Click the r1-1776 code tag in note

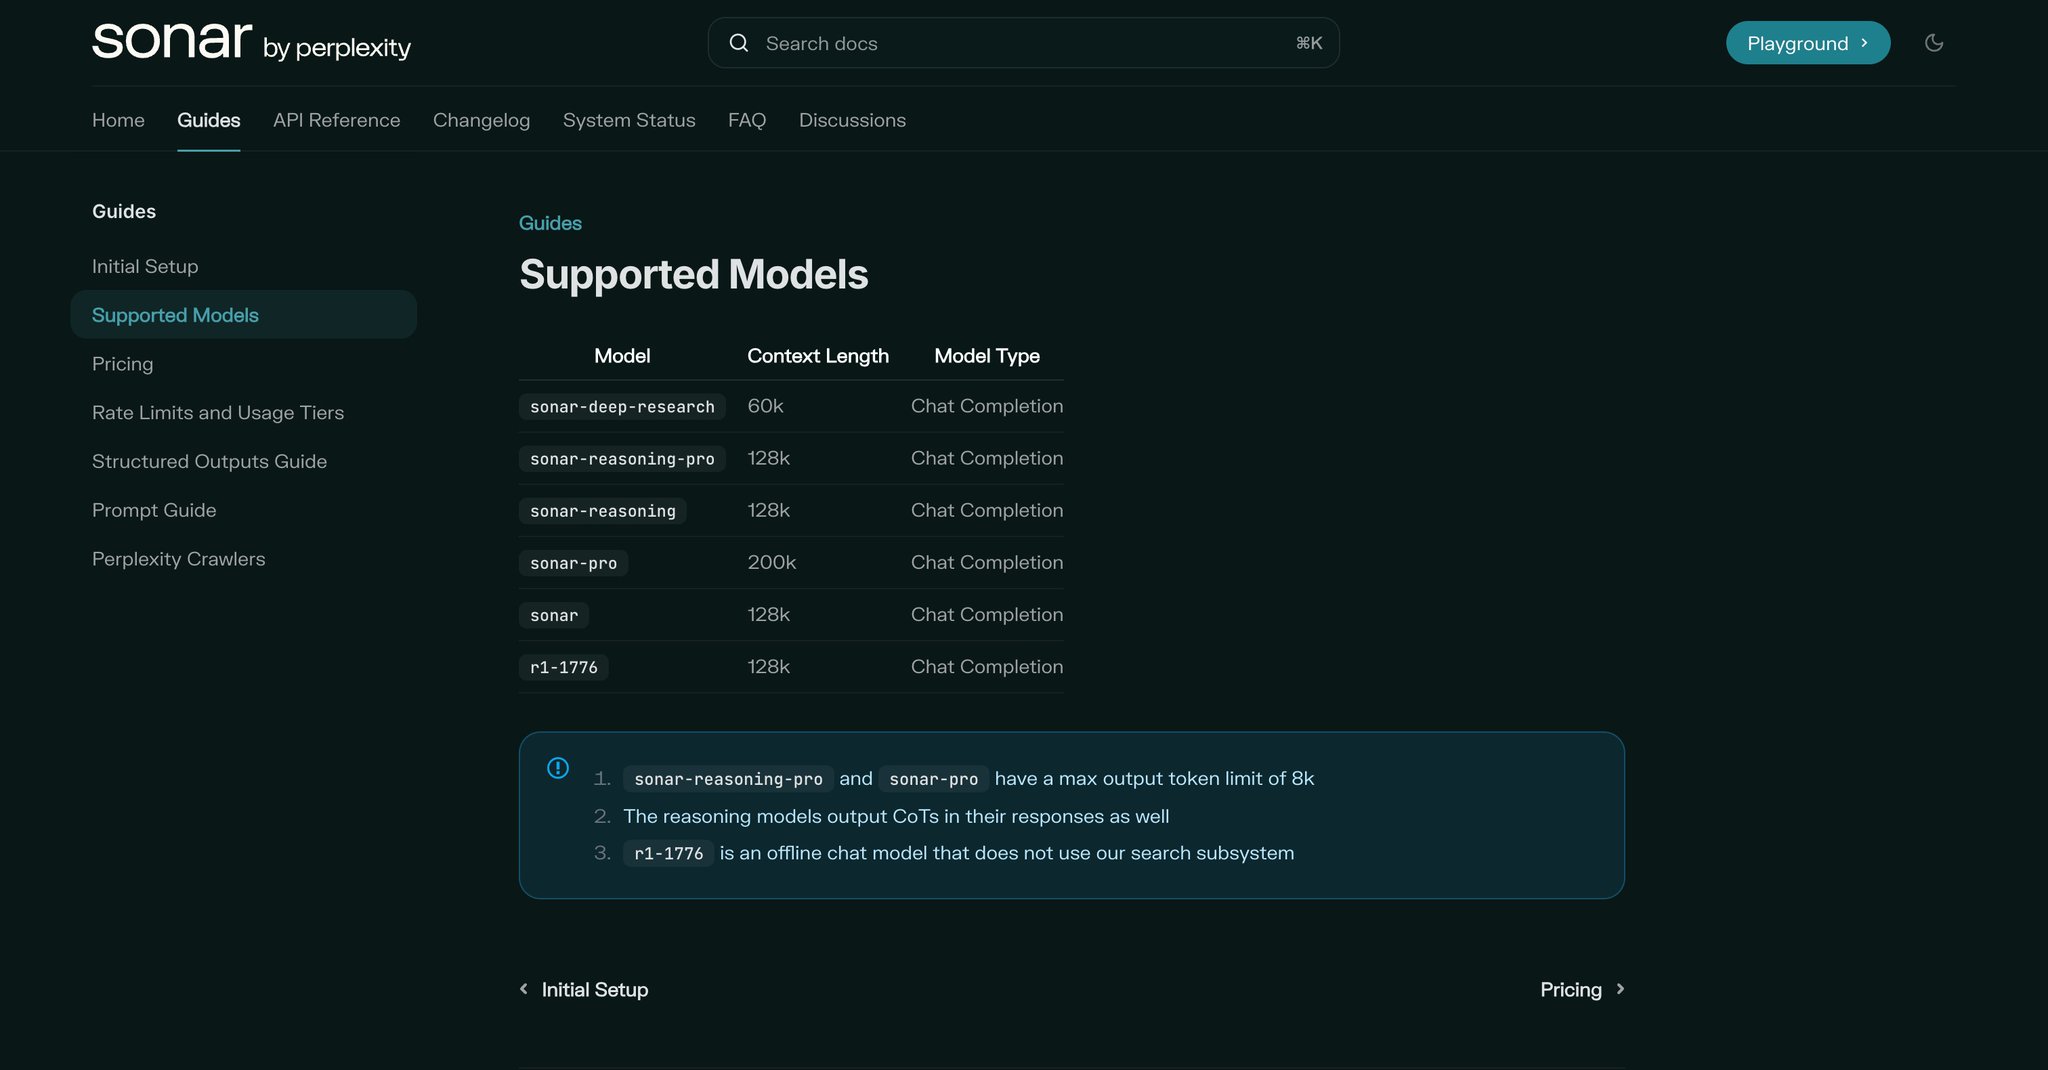tap(668, 853)
